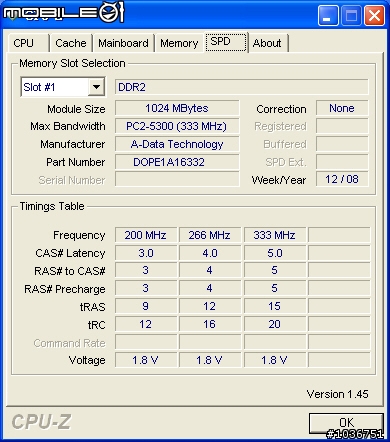
Task: Click the A-Data Technology manufacturer value
Action: point(177,144)
